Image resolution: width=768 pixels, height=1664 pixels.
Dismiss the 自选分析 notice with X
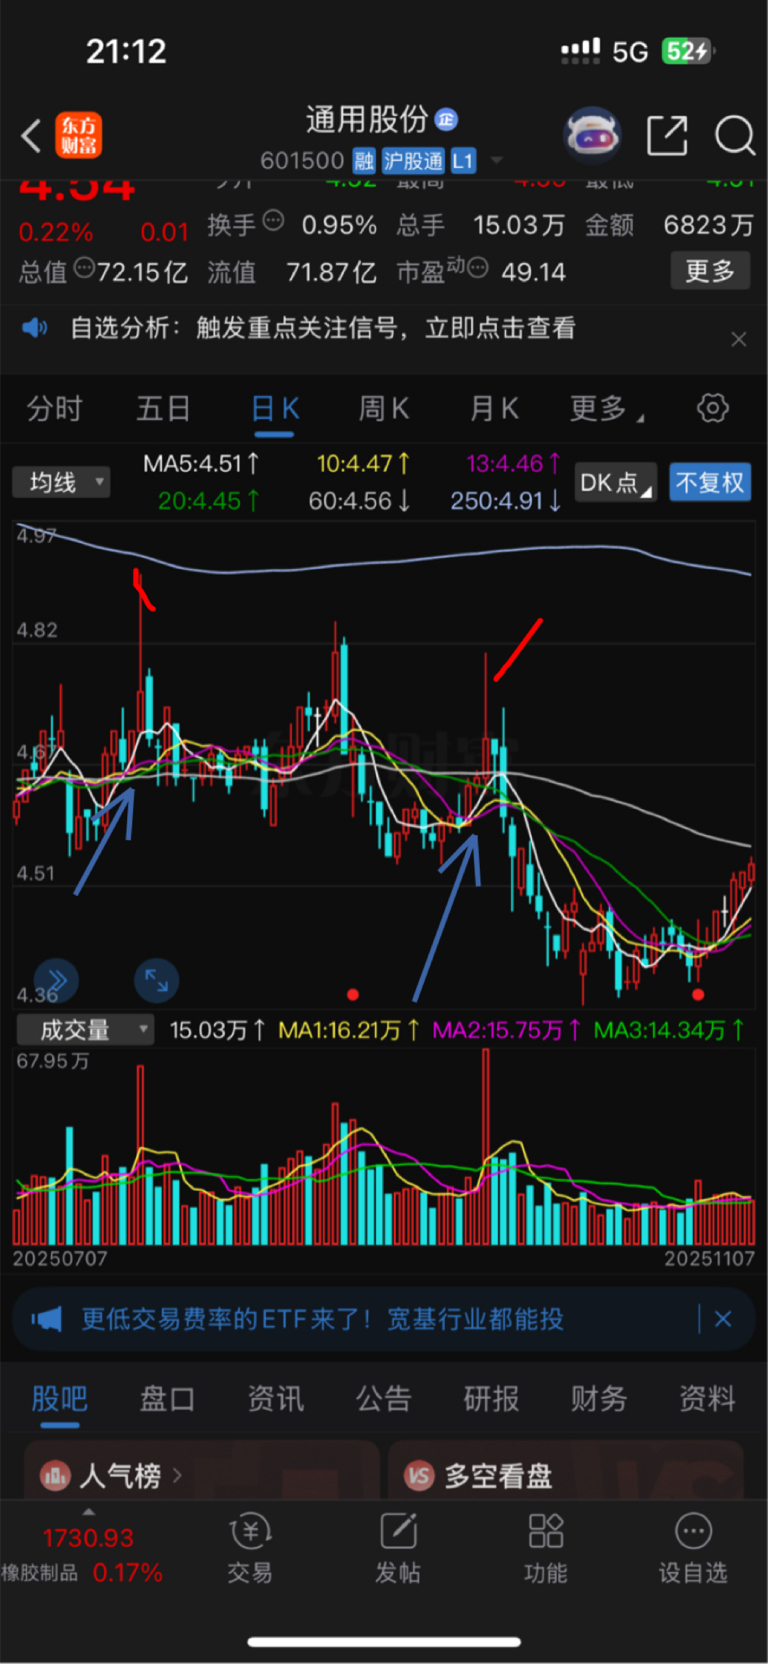coord(739,340)
